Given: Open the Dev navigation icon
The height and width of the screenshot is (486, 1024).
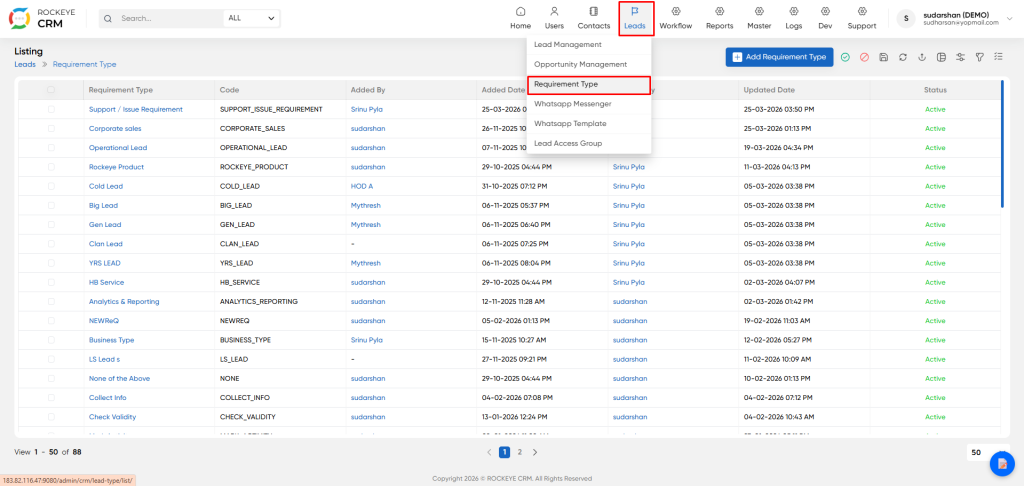Looking at the screenshot, I should [x=825, y=12].
